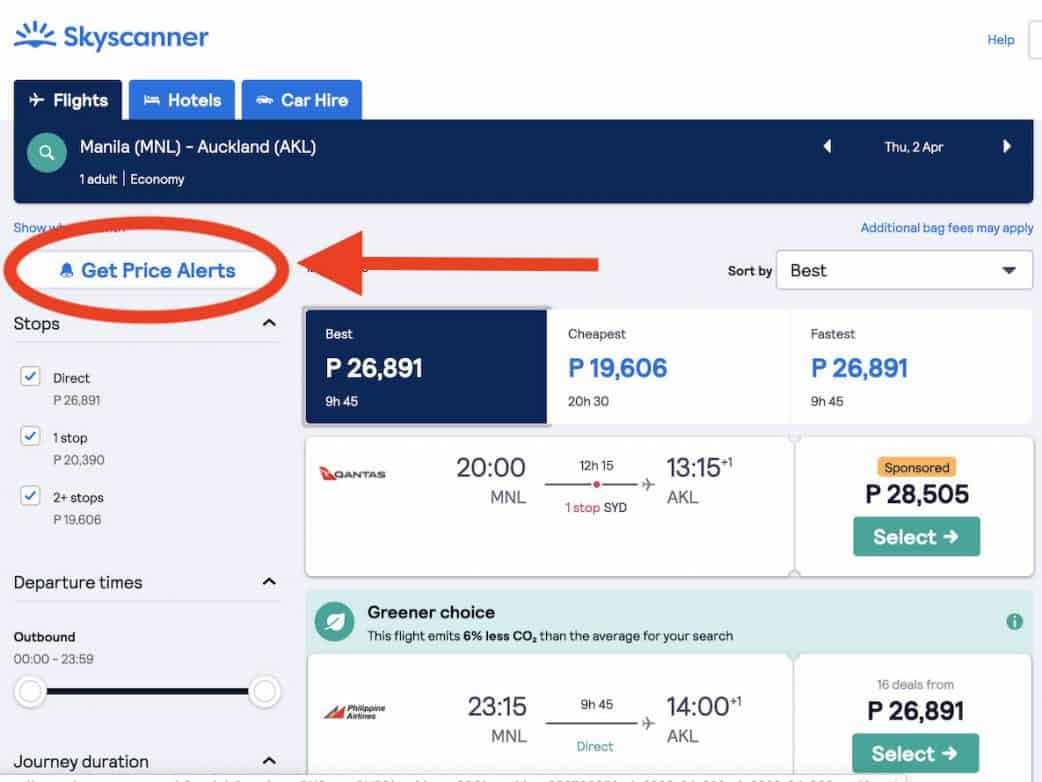This screenshot has height=782, width=1042.
Task: Click Get Price Alerts button
Action: click(x=148, y=271)
